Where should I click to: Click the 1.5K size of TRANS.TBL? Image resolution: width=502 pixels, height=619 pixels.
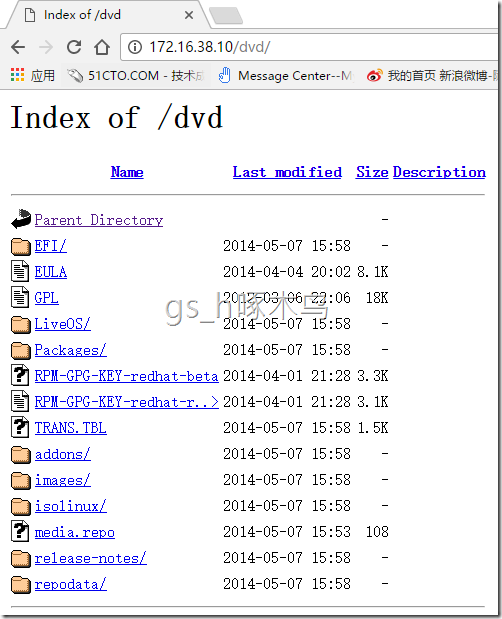373,428
